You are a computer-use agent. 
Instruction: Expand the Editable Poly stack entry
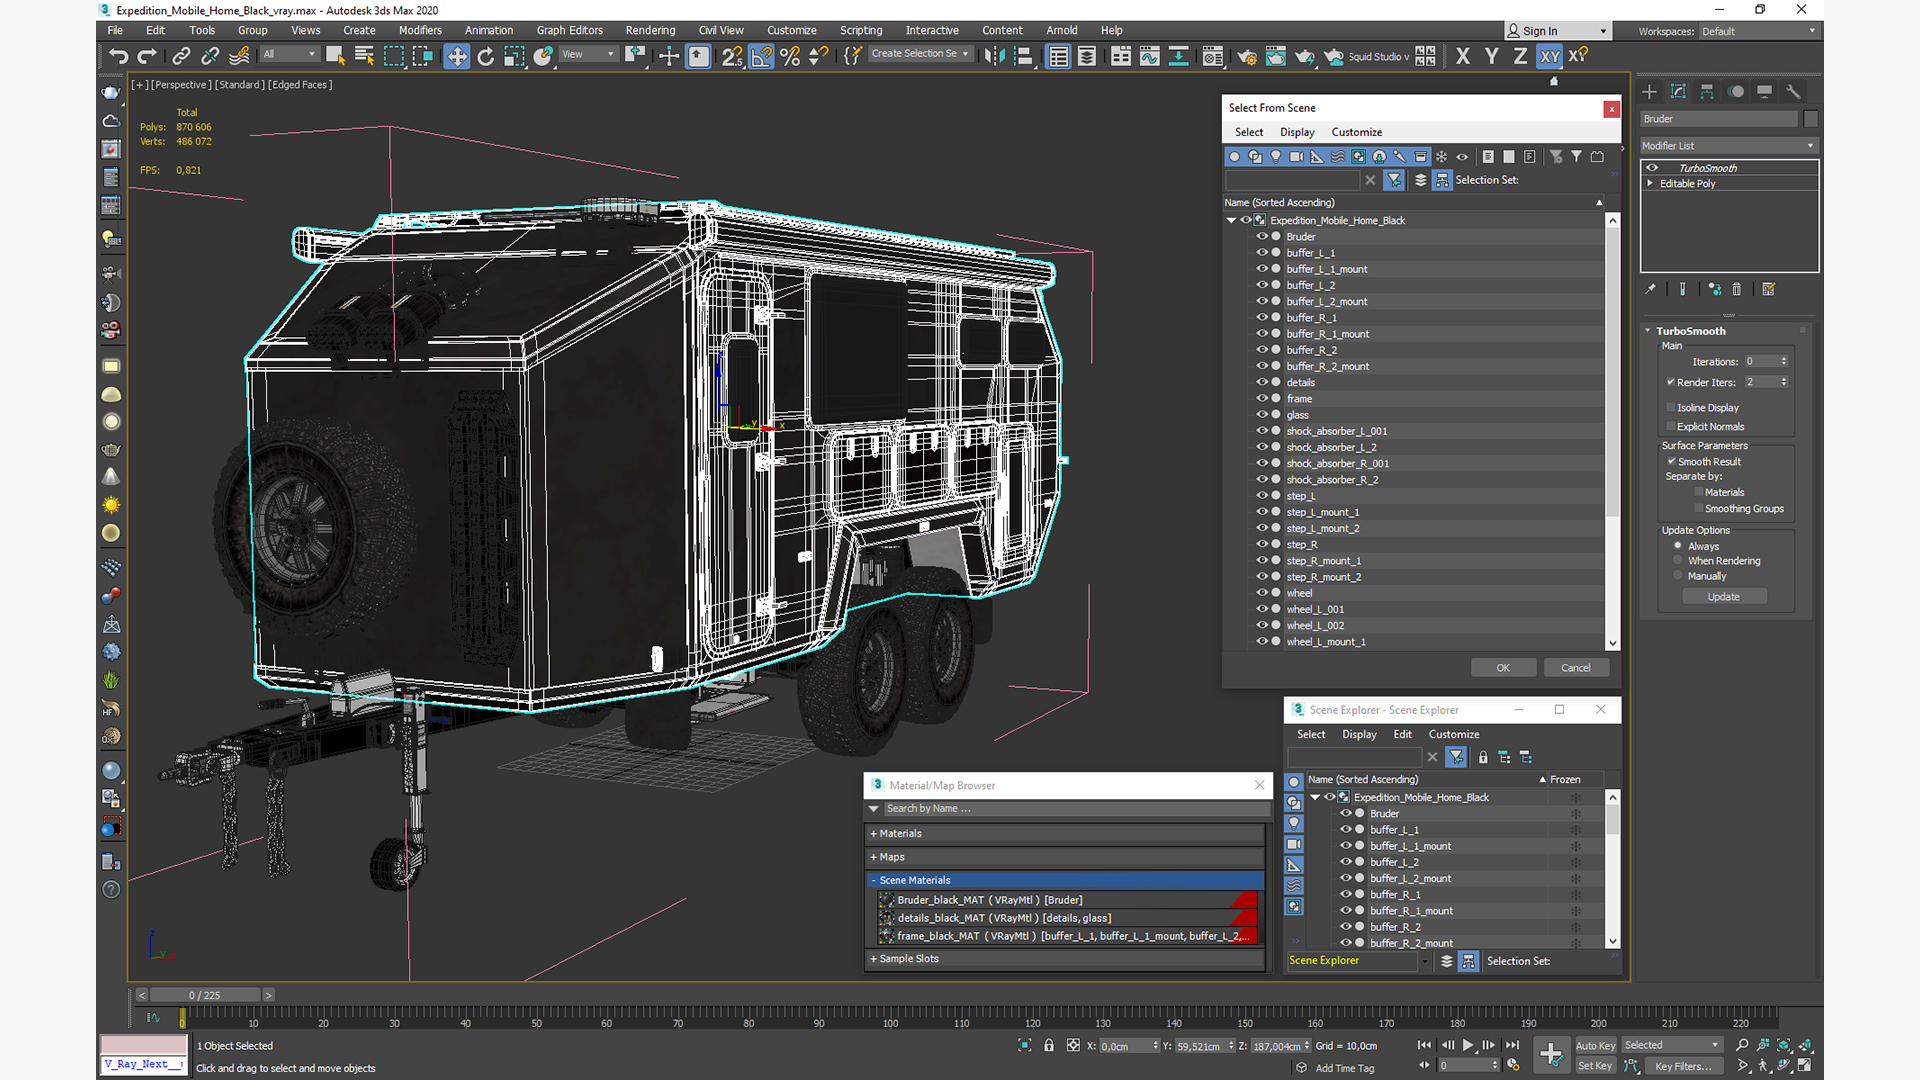pos(1650,184)
